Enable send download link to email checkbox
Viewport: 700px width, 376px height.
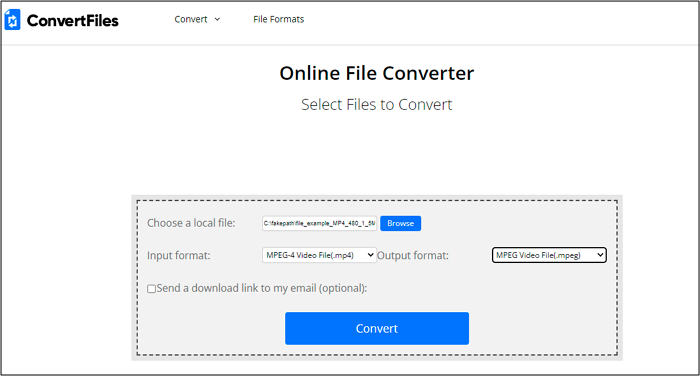coord(152,288)
